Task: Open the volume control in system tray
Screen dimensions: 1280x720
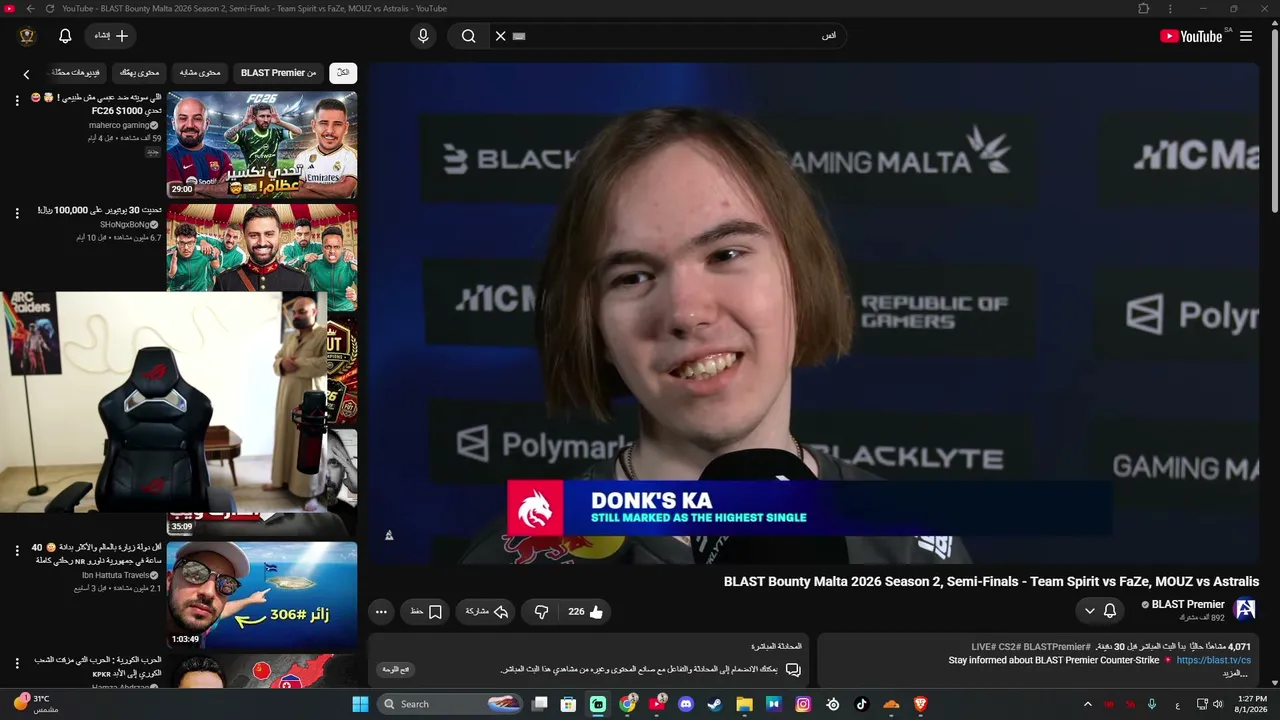Action: [1218, 704]
